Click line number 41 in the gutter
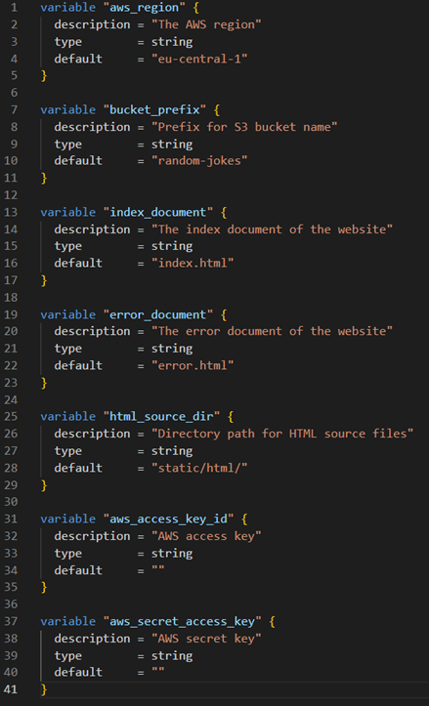Image resolution: width=429 pixels, height=706 pixels. pos(11,689)
